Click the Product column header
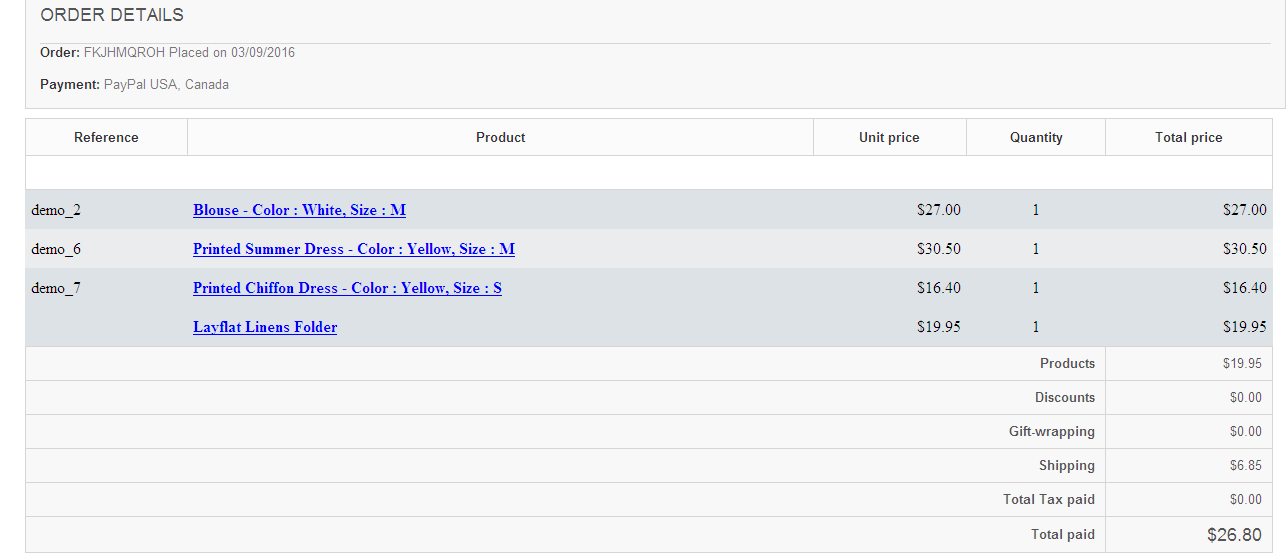 (x=500, y=138)
